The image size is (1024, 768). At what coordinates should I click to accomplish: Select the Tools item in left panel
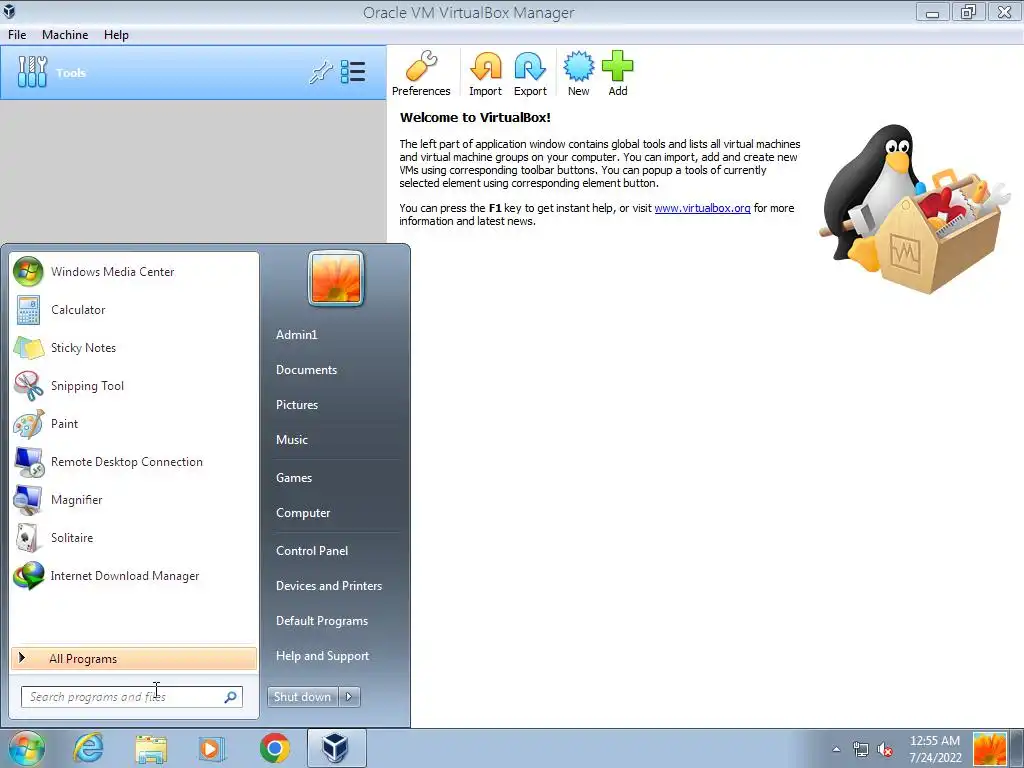(x=193, y=72)
